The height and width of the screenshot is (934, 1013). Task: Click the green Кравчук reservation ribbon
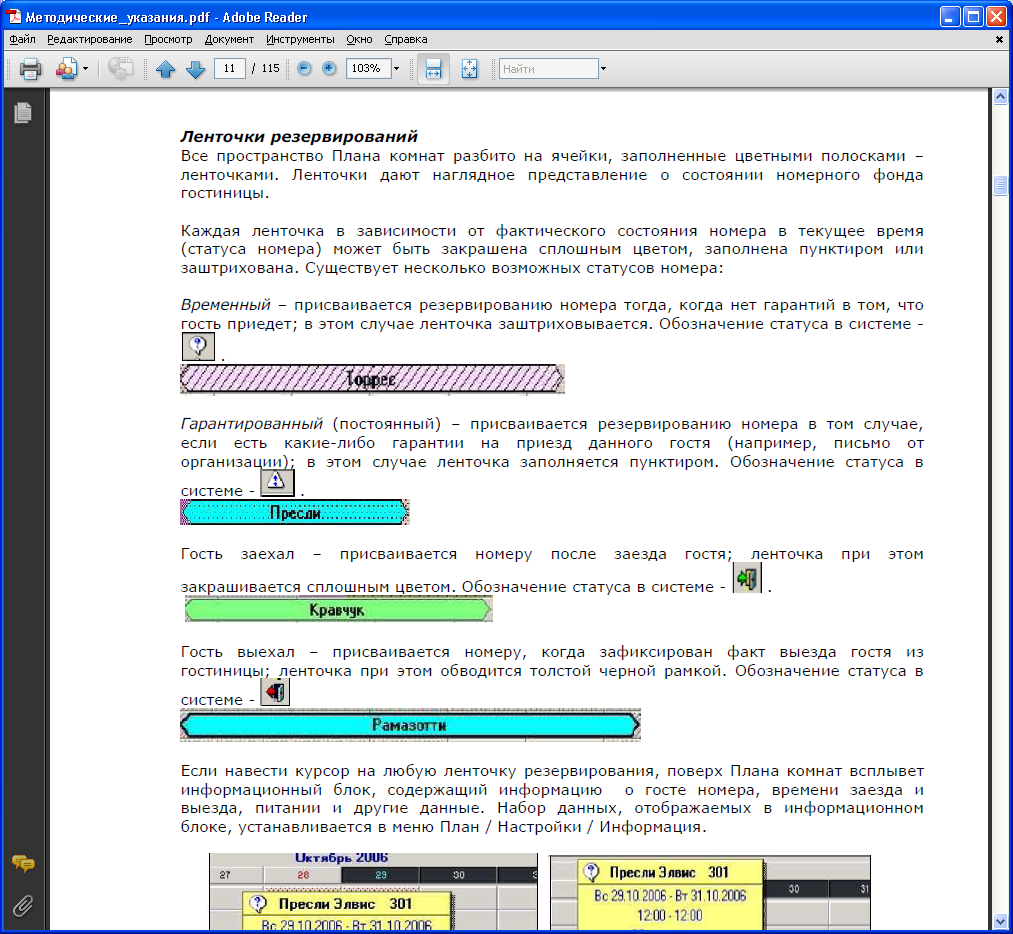pos(339,610)
